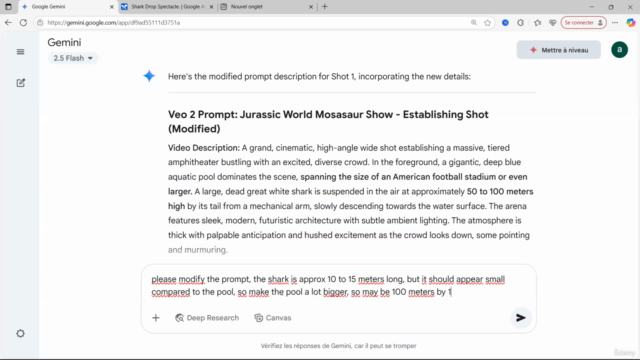The image size is (640, 360).
Task: Close the Shark Drop Spectacle tab
Action: point(211,7)
